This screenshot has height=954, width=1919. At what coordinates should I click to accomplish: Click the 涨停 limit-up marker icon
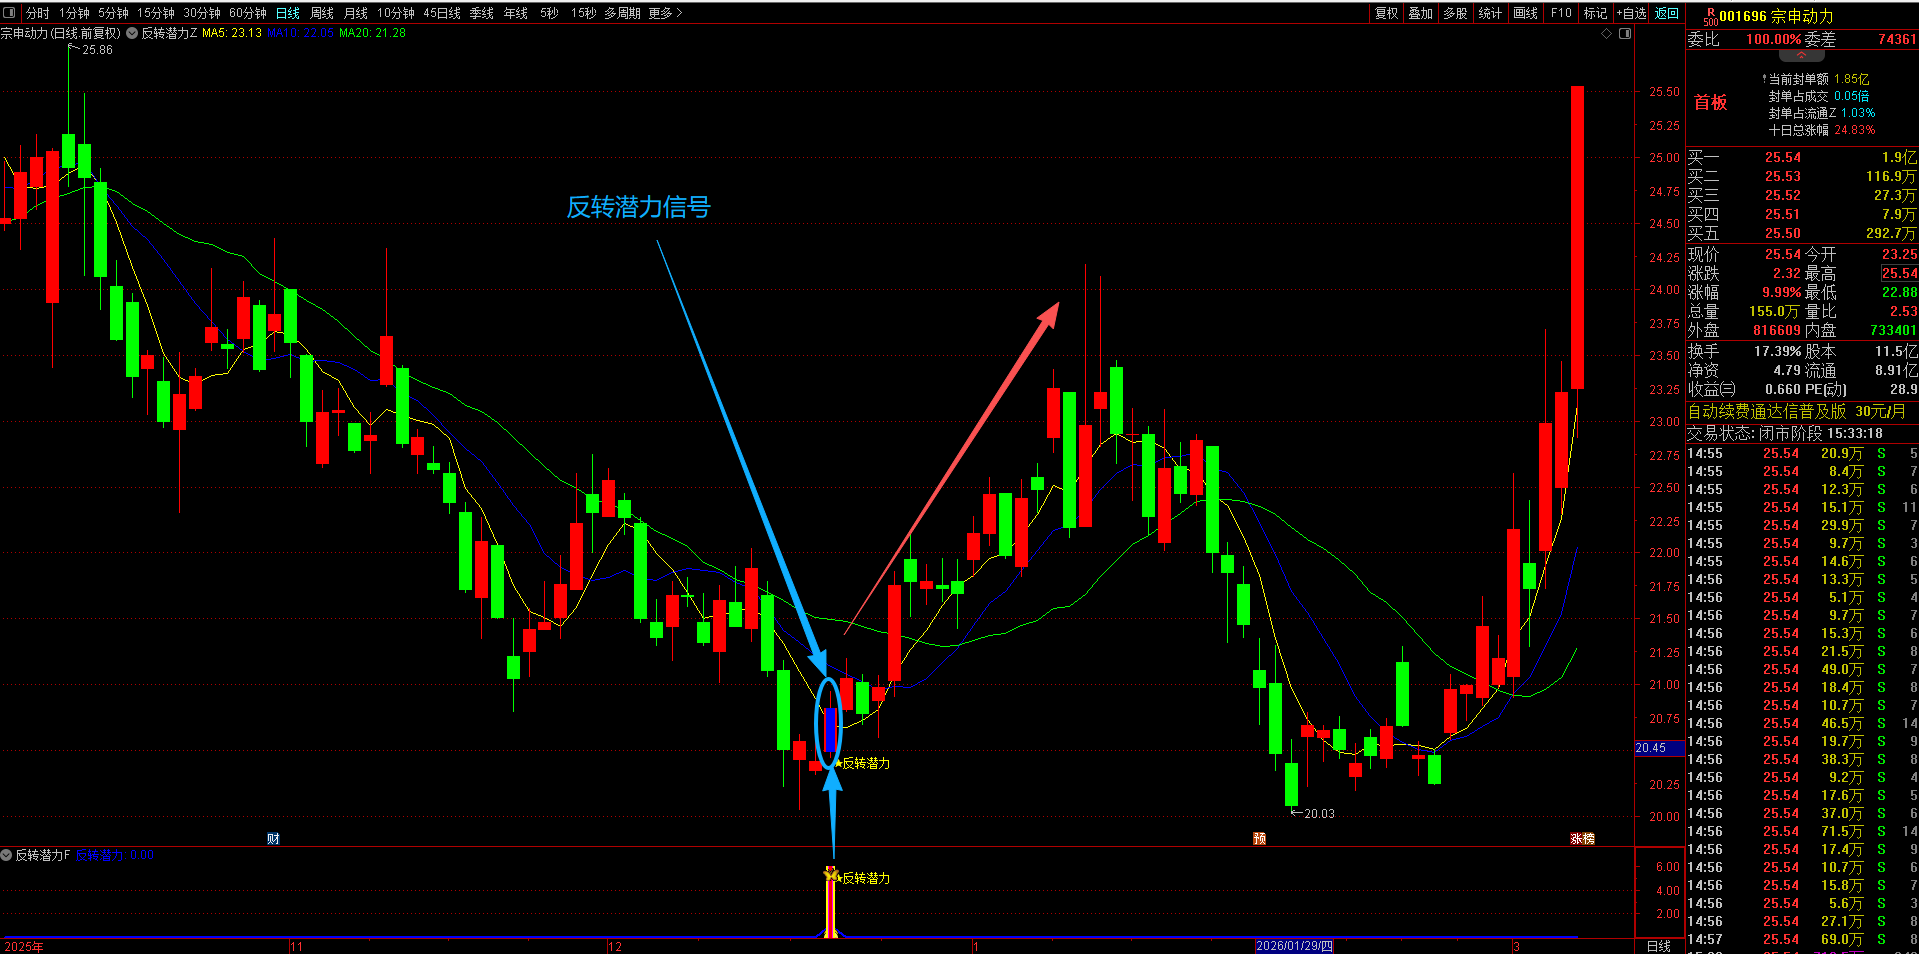pos(1583,838)
